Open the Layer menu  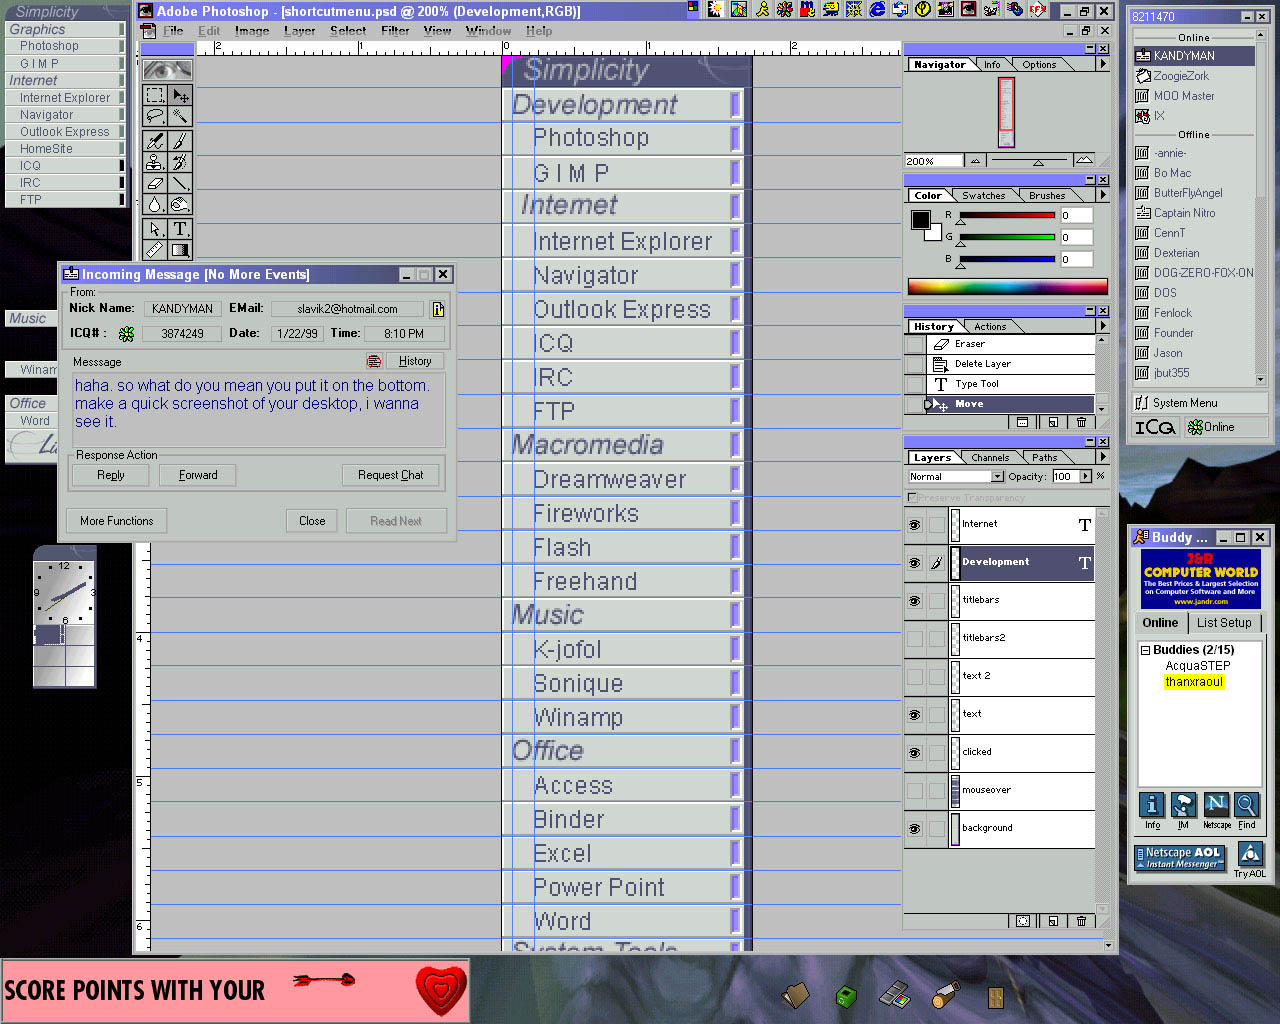[299, 31]
